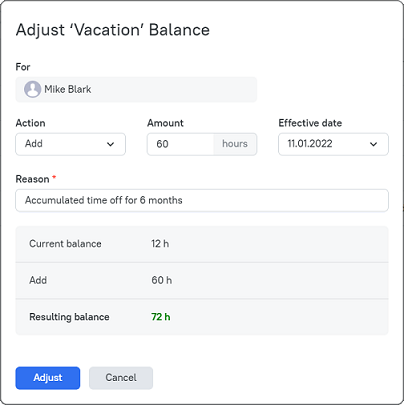This screenshot has width=404, height=405.
Task: Dismiss the dialog via Cancel
Action: pyautogui.click(x=121, y=378)
